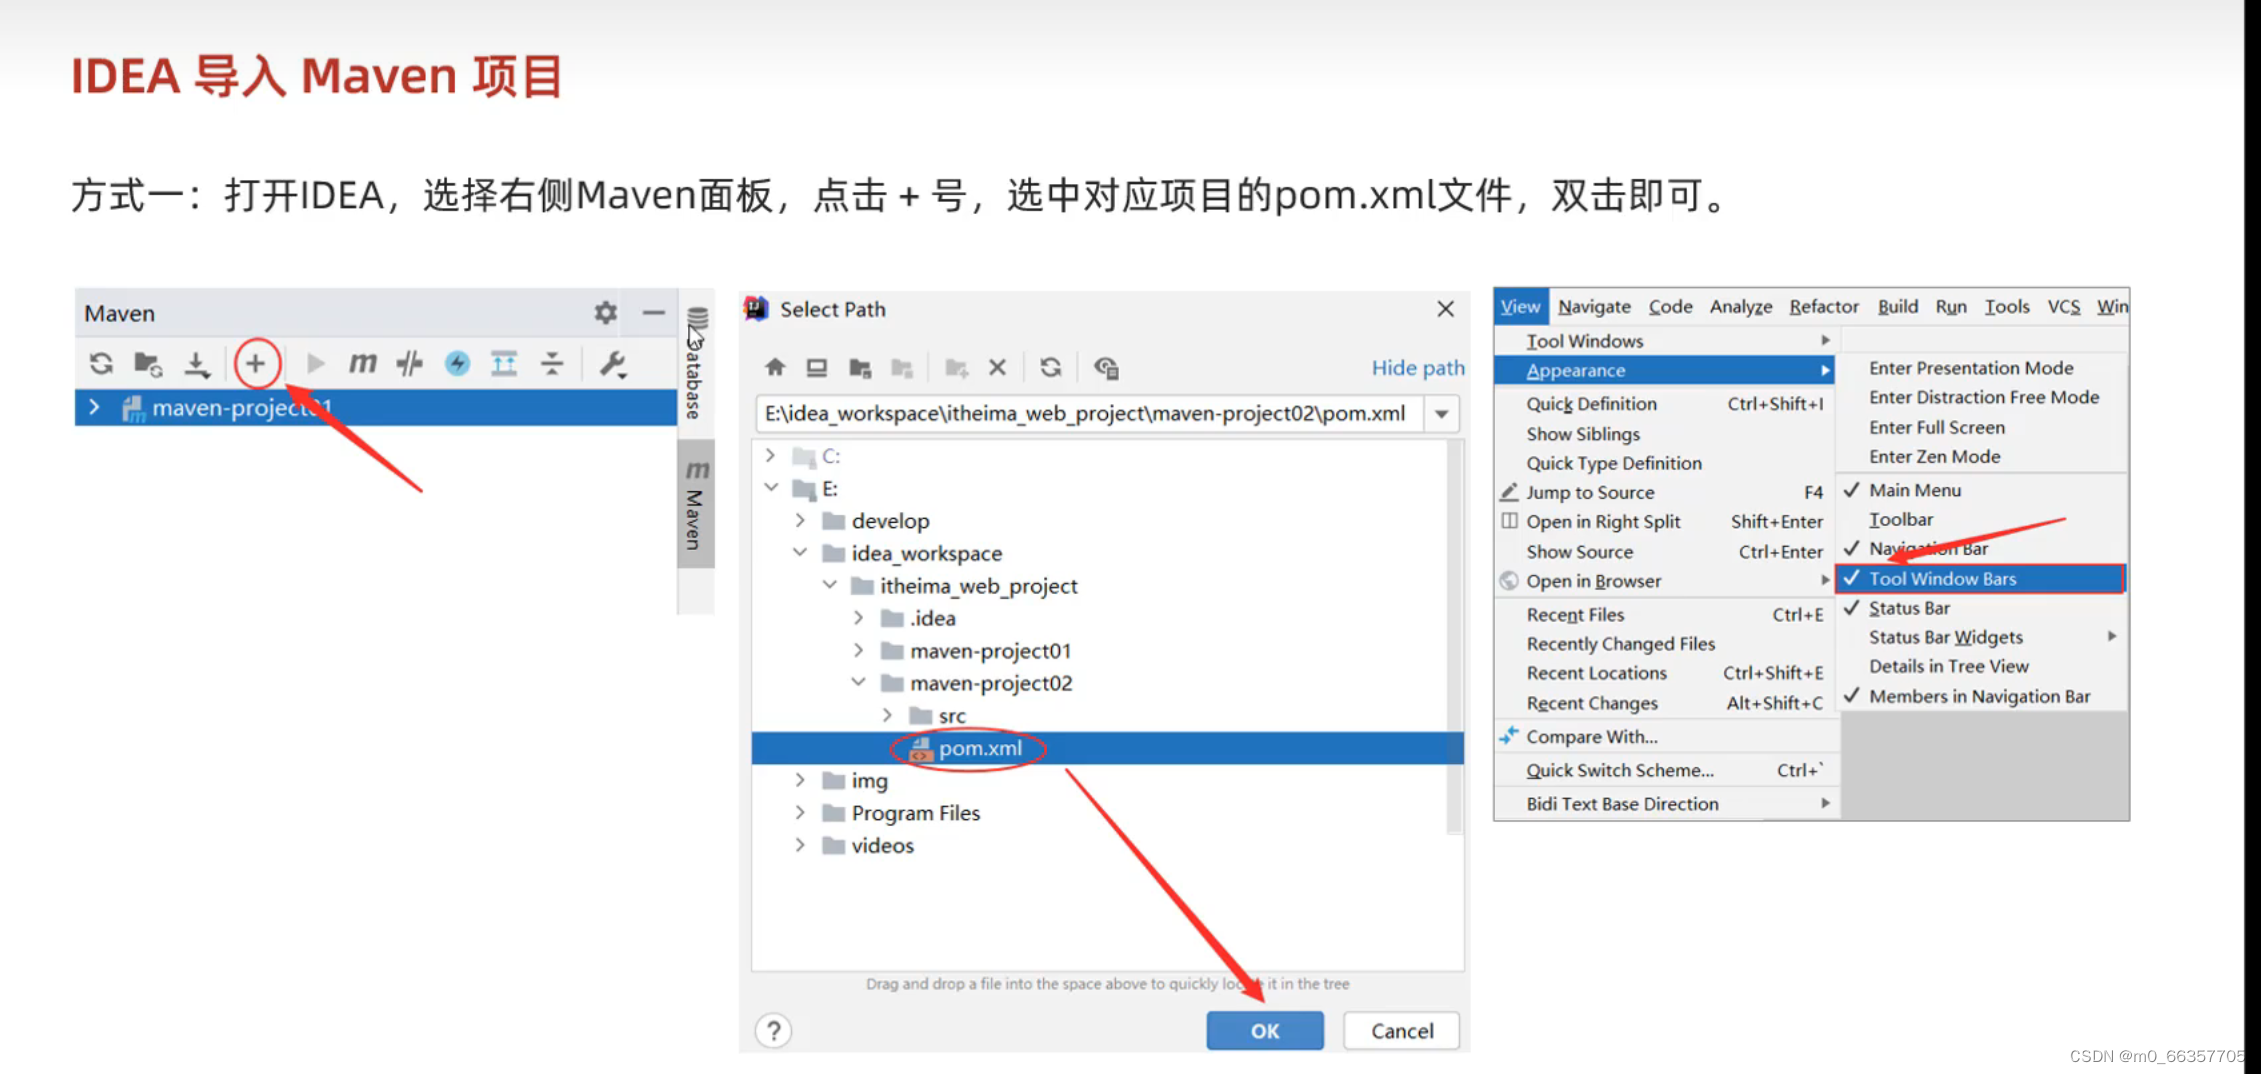Delete selected item with X icon
Image resolution: width=2261 pixels, height=1074 pixels.
(997, 368)
